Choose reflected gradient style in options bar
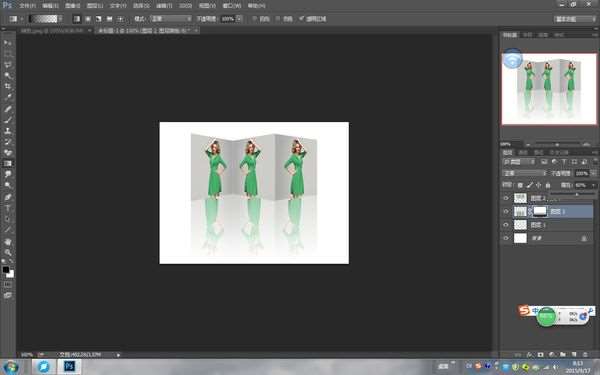Image resolution: width=600 pixels, height=375 pixels. pyautogui.click(x=109, y=19)
